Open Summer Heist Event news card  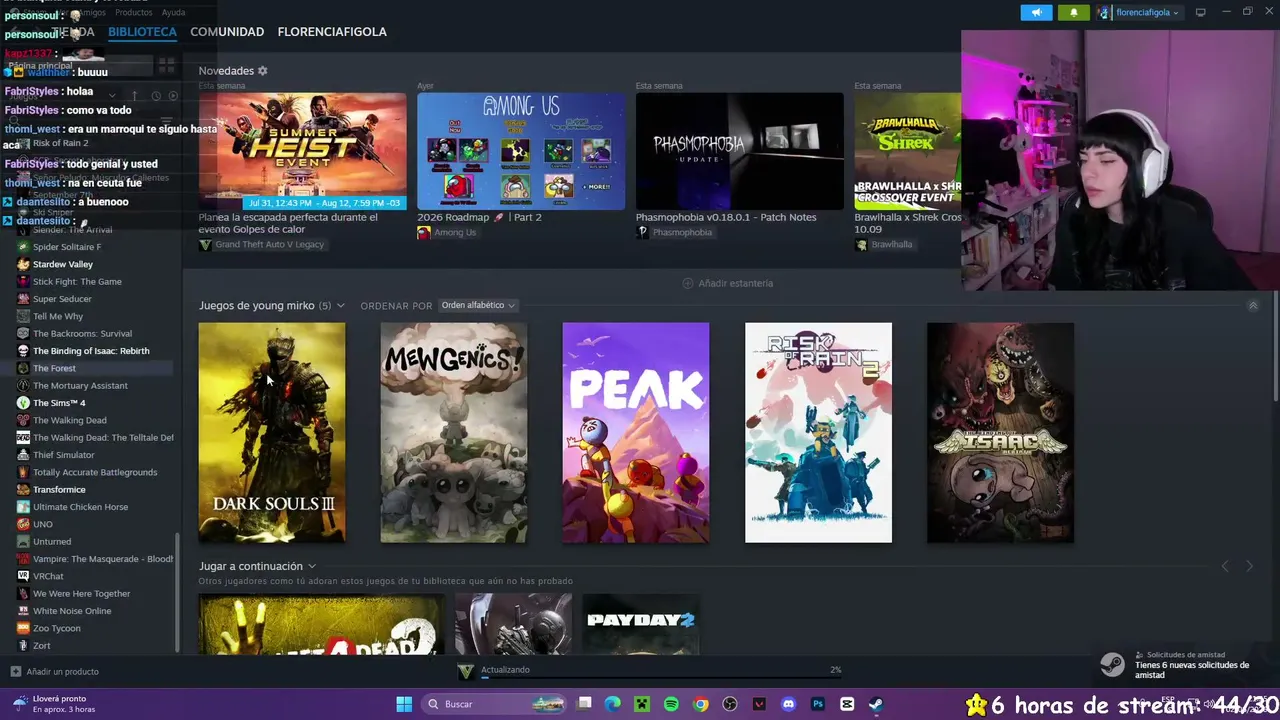(302, 151)
